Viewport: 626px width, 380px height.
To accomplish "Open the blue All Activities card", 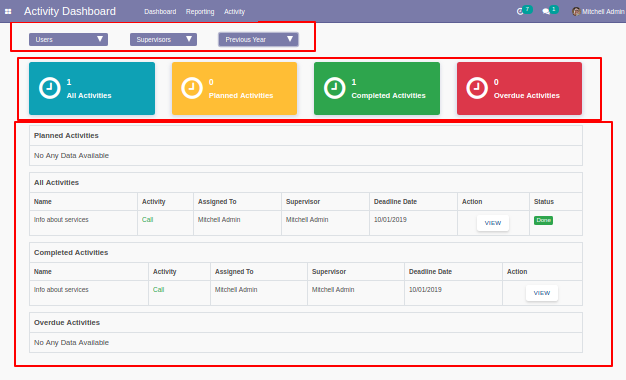I will point(92,89).
